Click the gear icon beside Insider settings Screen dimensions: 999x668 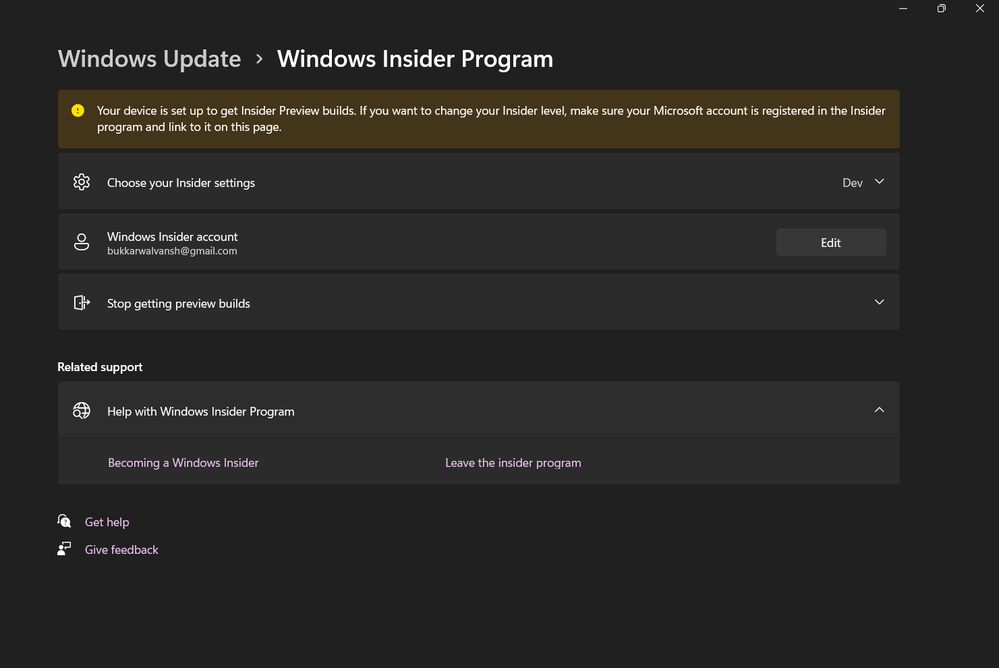[82, 182]
